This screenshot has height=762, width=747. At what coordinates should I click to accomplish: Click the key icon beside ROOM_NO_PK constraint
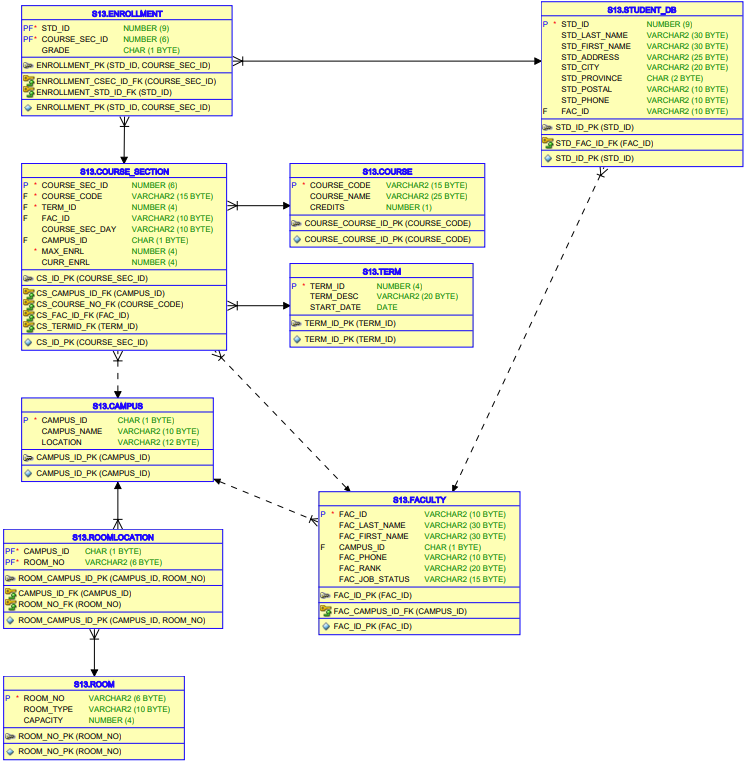tap(10, 737)
